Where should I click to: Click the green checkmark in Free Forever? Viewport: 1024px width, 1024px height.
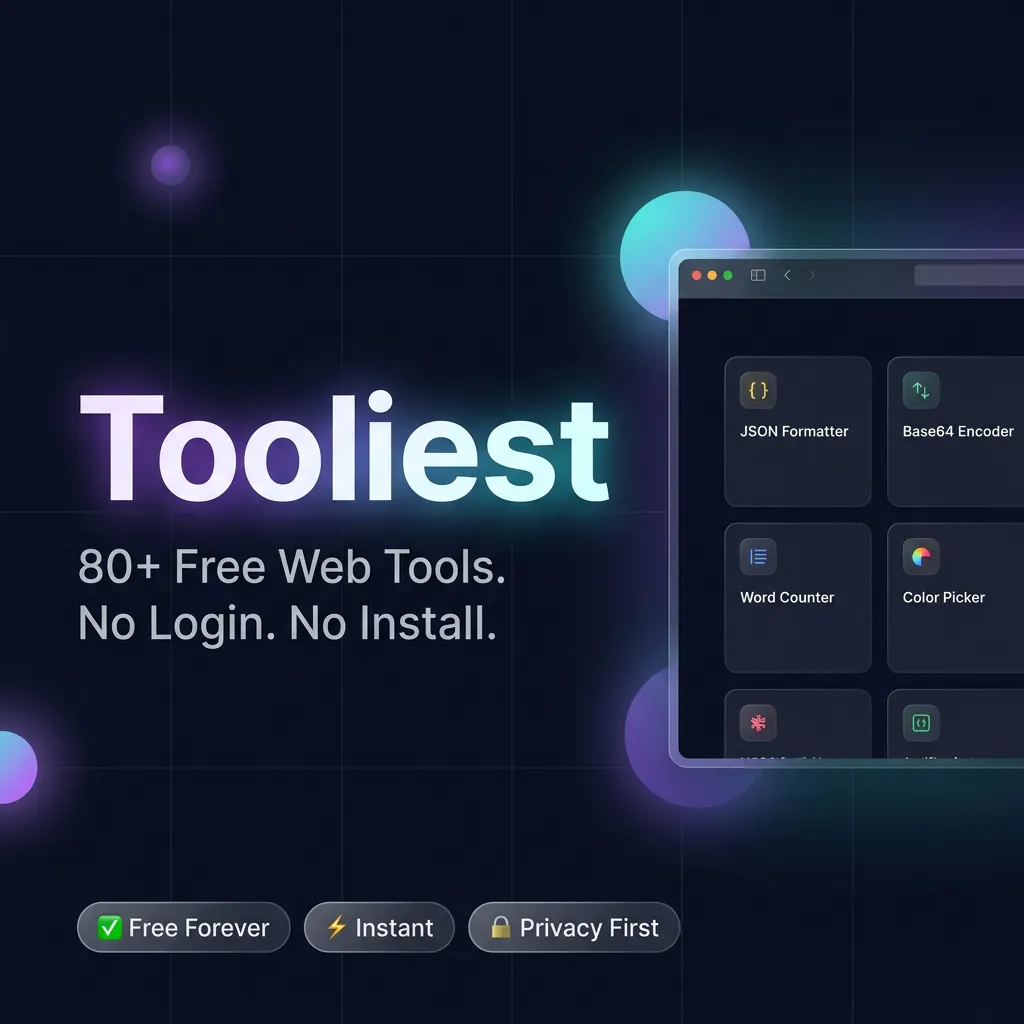[109, 927]
